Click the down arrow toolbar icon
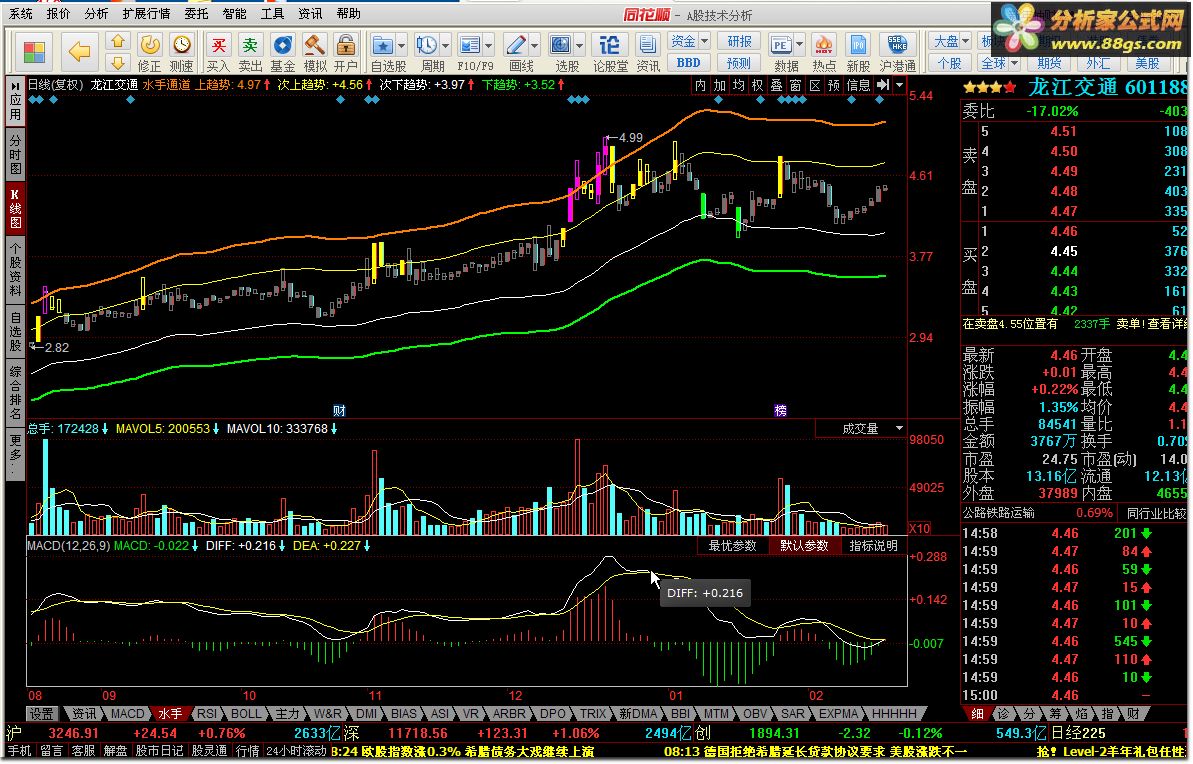This screenshot has height=764, width=1193. pos(117,63)
